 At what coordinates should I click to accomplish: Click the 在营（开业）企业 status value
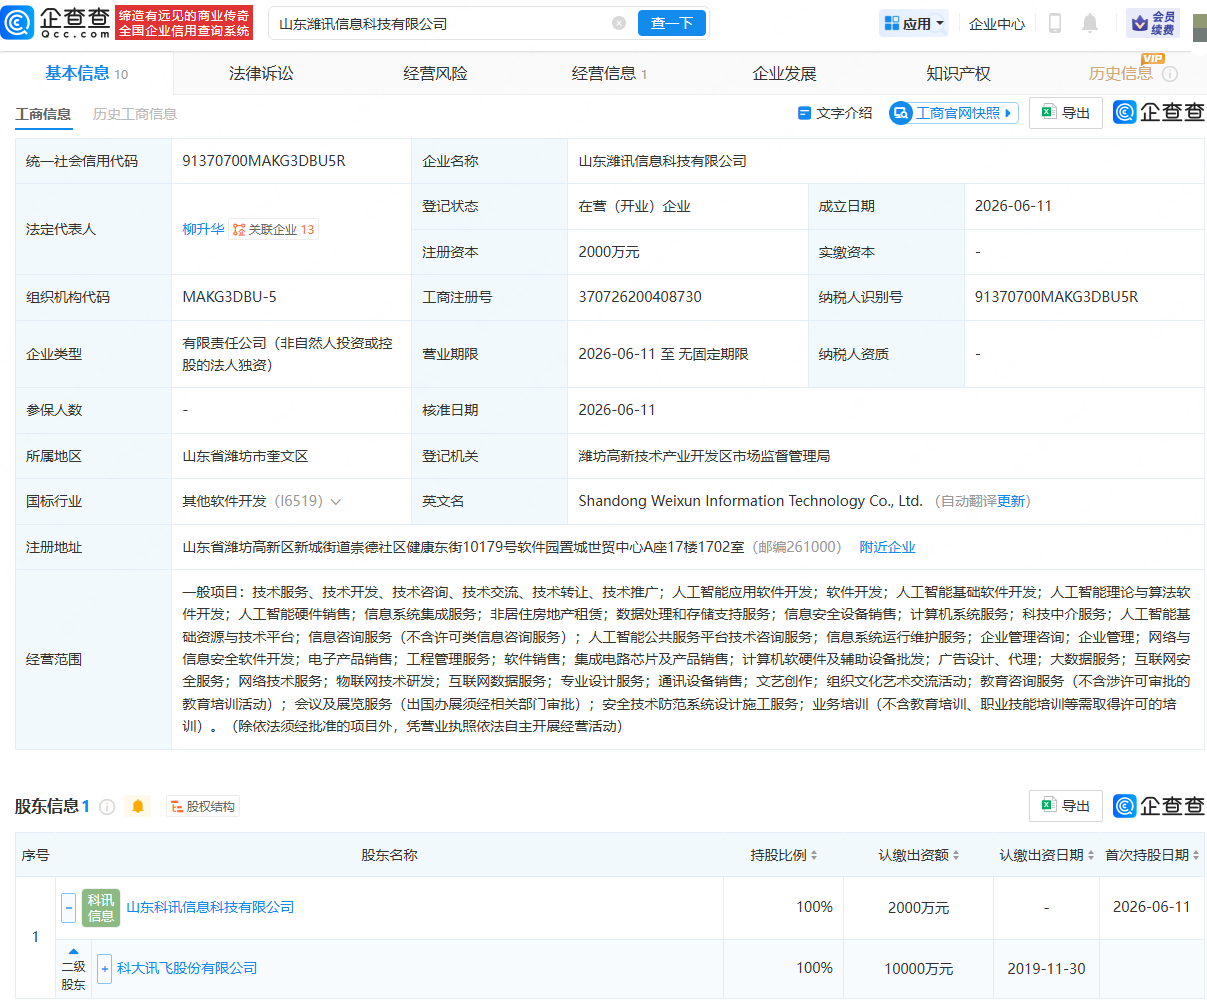pos(634,206)
